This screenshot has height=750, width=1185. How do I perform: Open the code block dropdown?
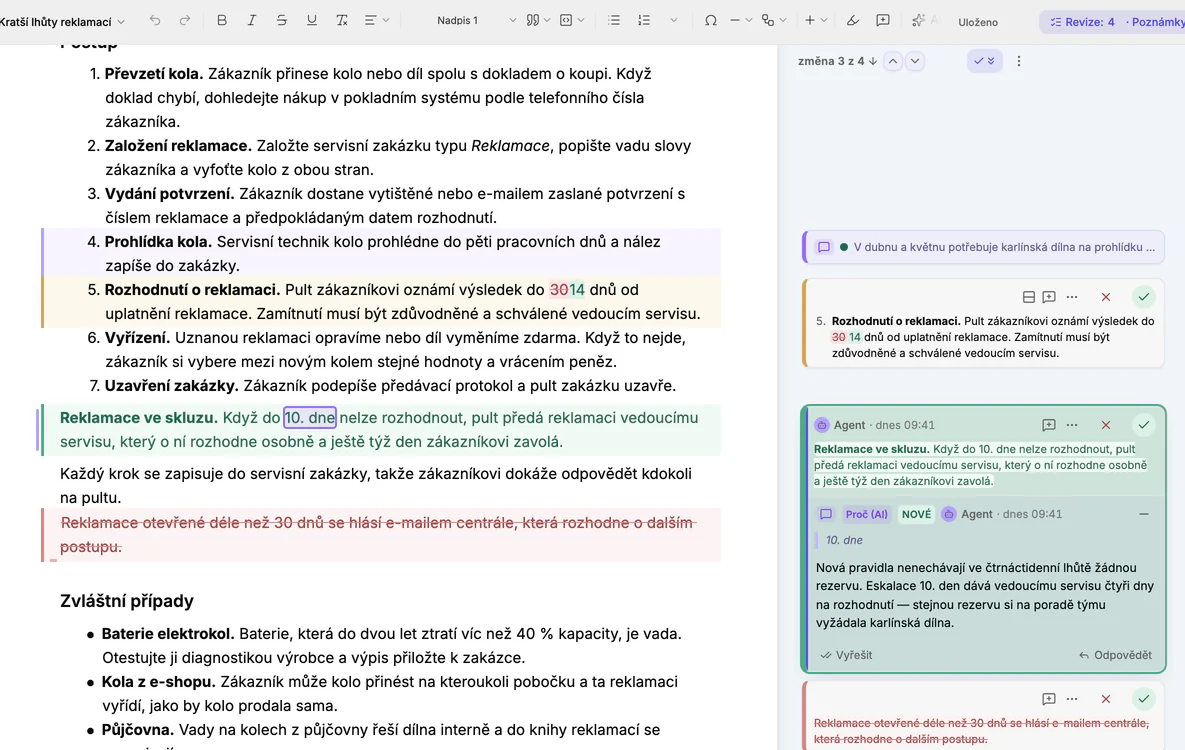[571, 20]
